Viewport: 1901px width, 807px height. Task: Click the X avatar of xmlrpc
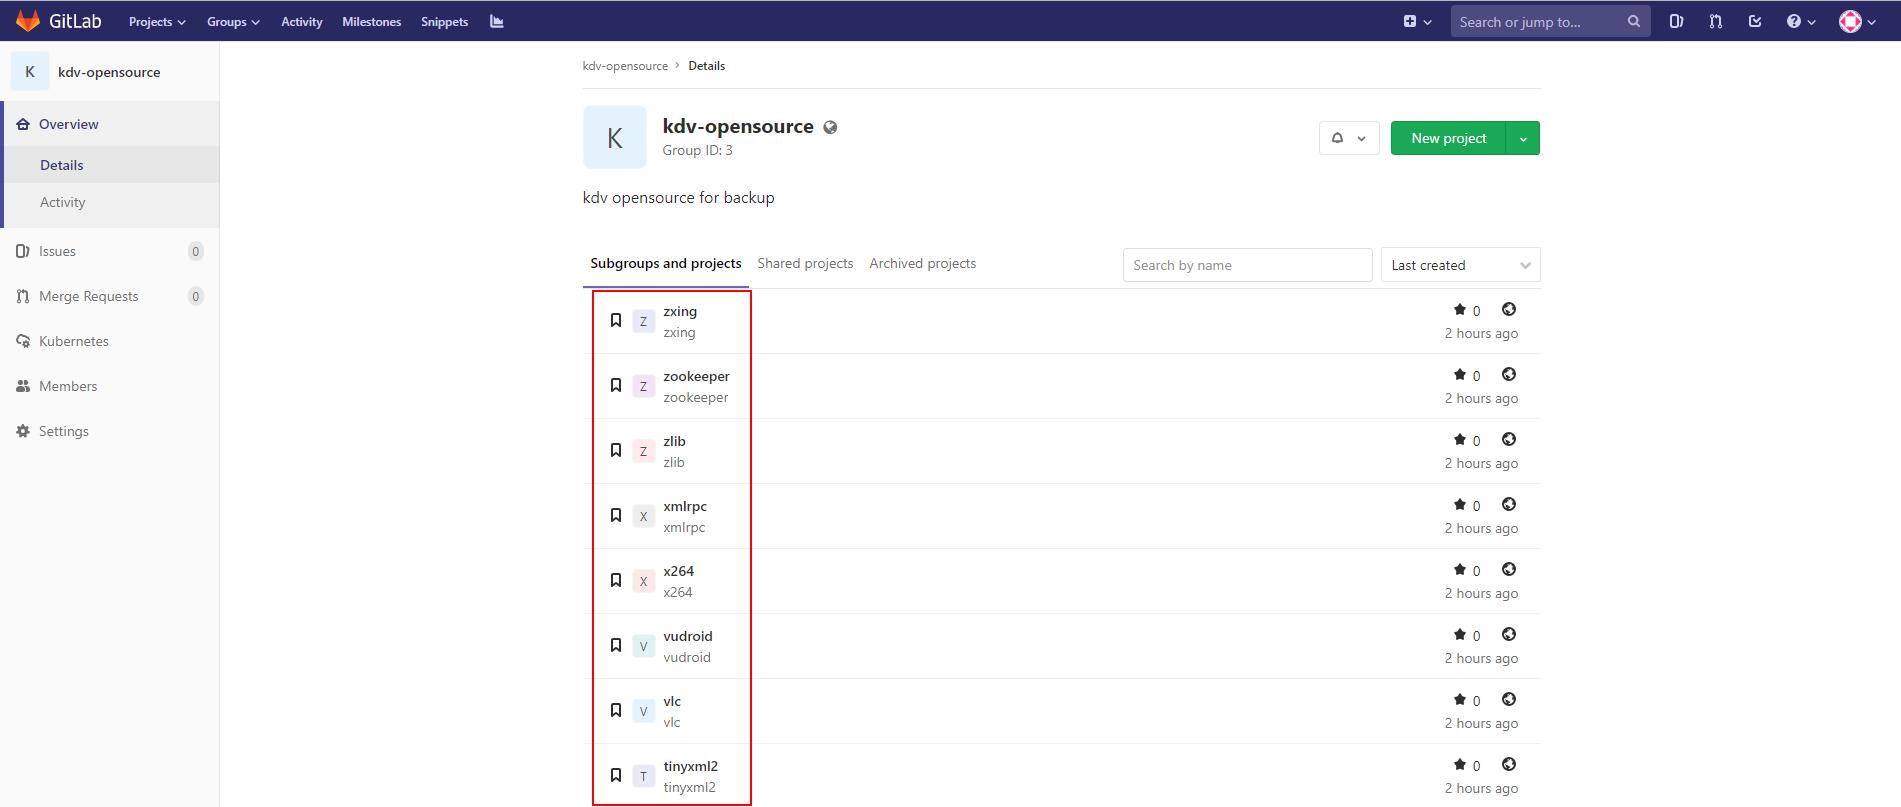pyautogui.click(x=643, y=516)
